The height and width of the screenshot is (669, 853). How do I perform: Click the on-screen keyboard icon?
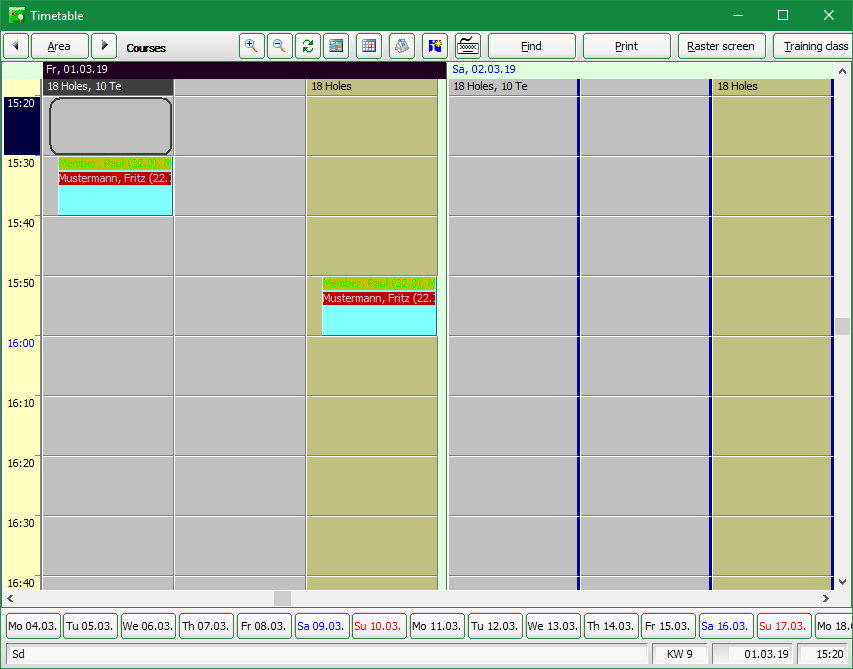coord(467,46)
